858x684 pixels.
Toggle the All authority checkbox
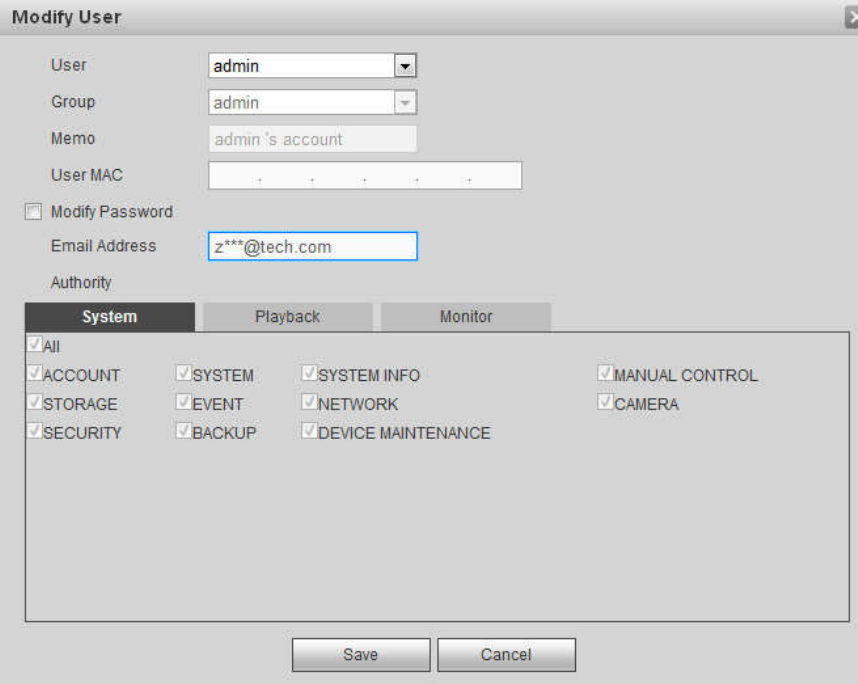[x=34, y=345]
